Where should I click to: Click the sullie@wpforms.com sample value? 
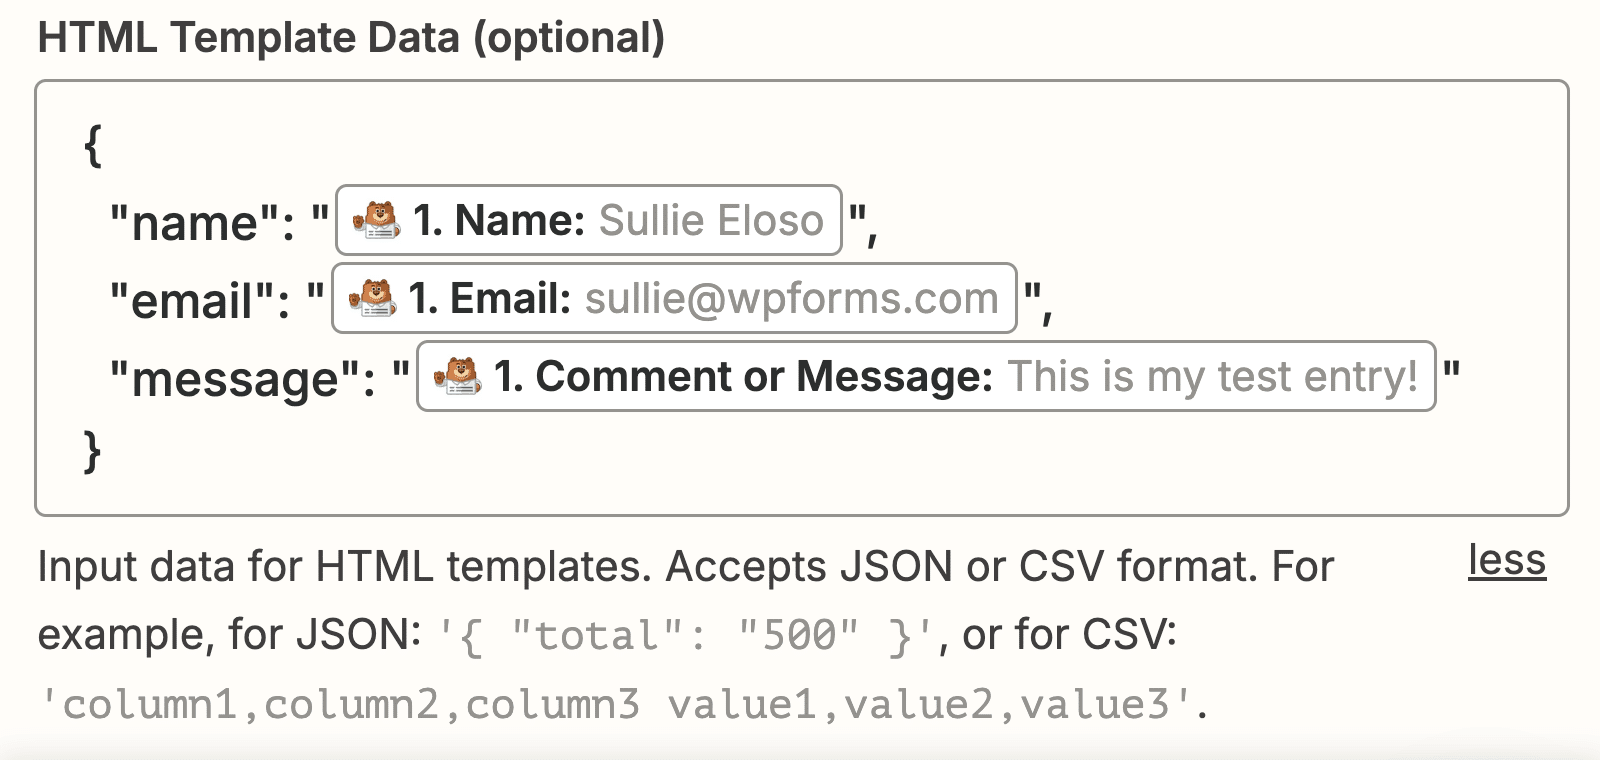tap(791, 298)
